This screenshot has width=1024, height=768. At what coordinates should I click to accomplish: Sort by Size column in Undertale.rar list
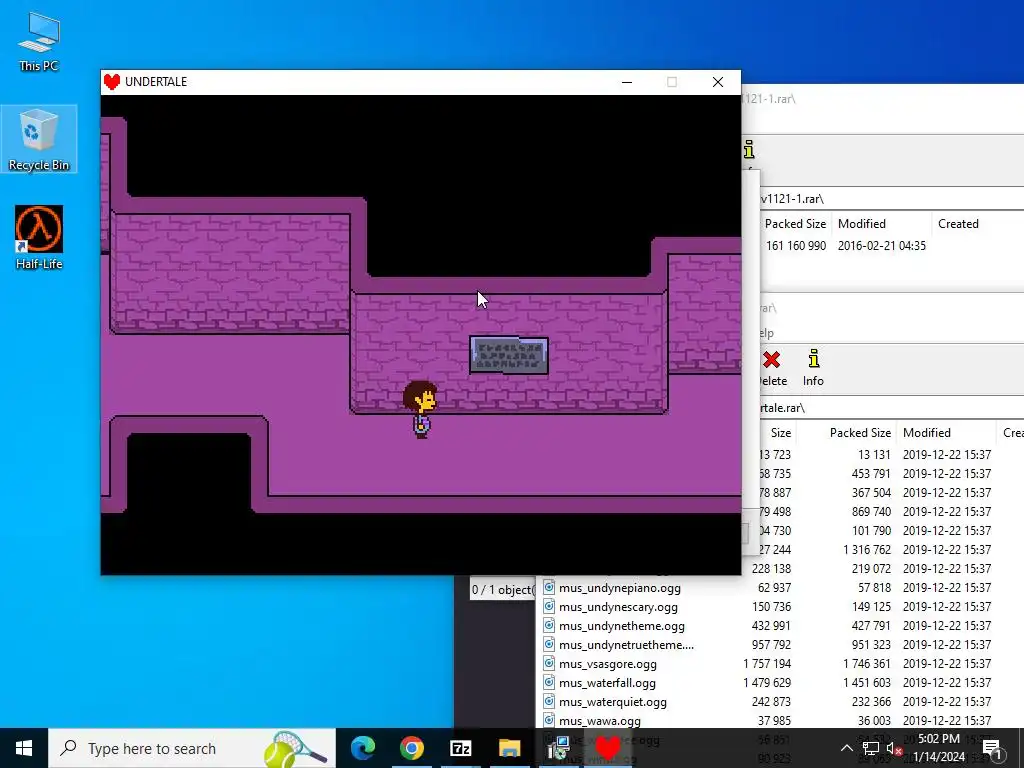[780, 432]
